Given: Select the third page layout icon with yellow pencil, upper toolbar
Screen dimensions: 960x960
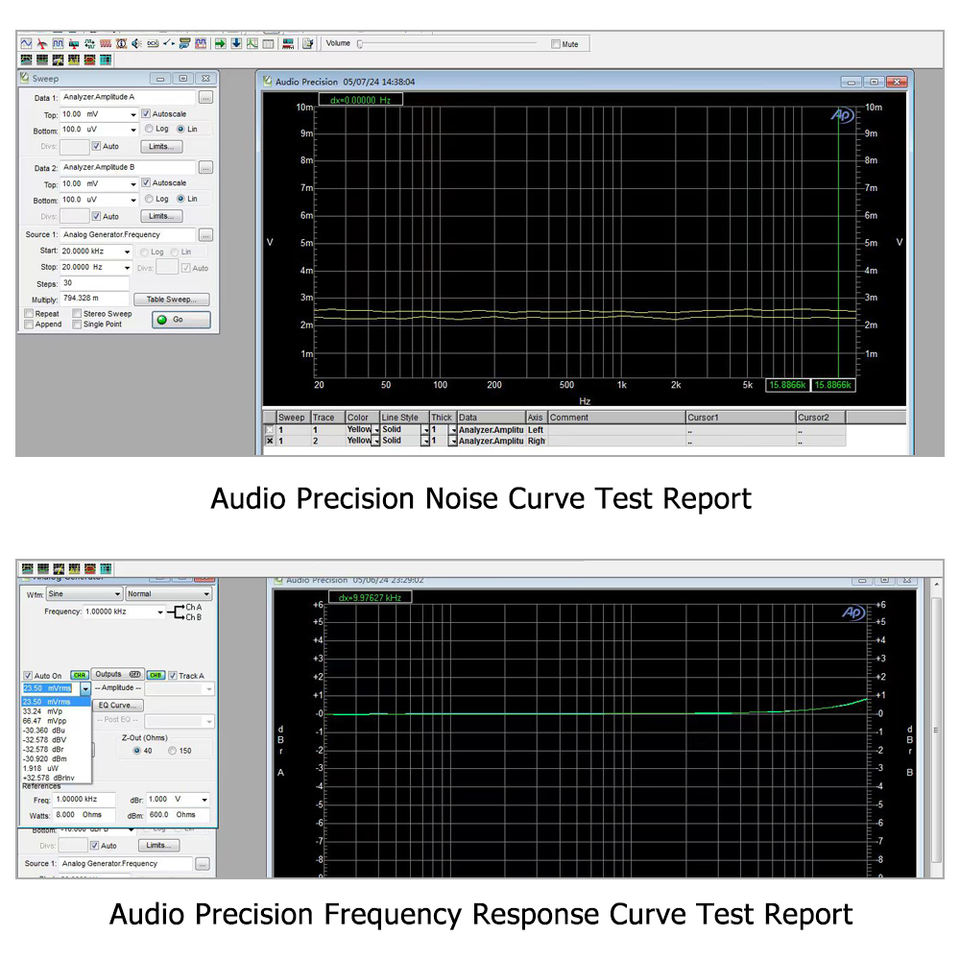Looking at the screenshot, I should pyautogui.click(x=58, y=59).
